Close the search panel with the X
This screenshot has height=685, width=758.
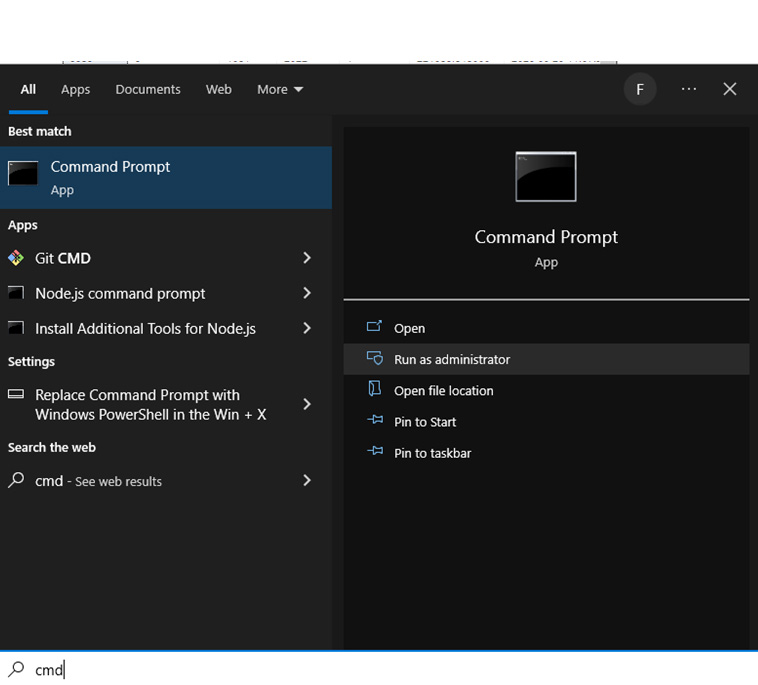(x=729, y=89)
